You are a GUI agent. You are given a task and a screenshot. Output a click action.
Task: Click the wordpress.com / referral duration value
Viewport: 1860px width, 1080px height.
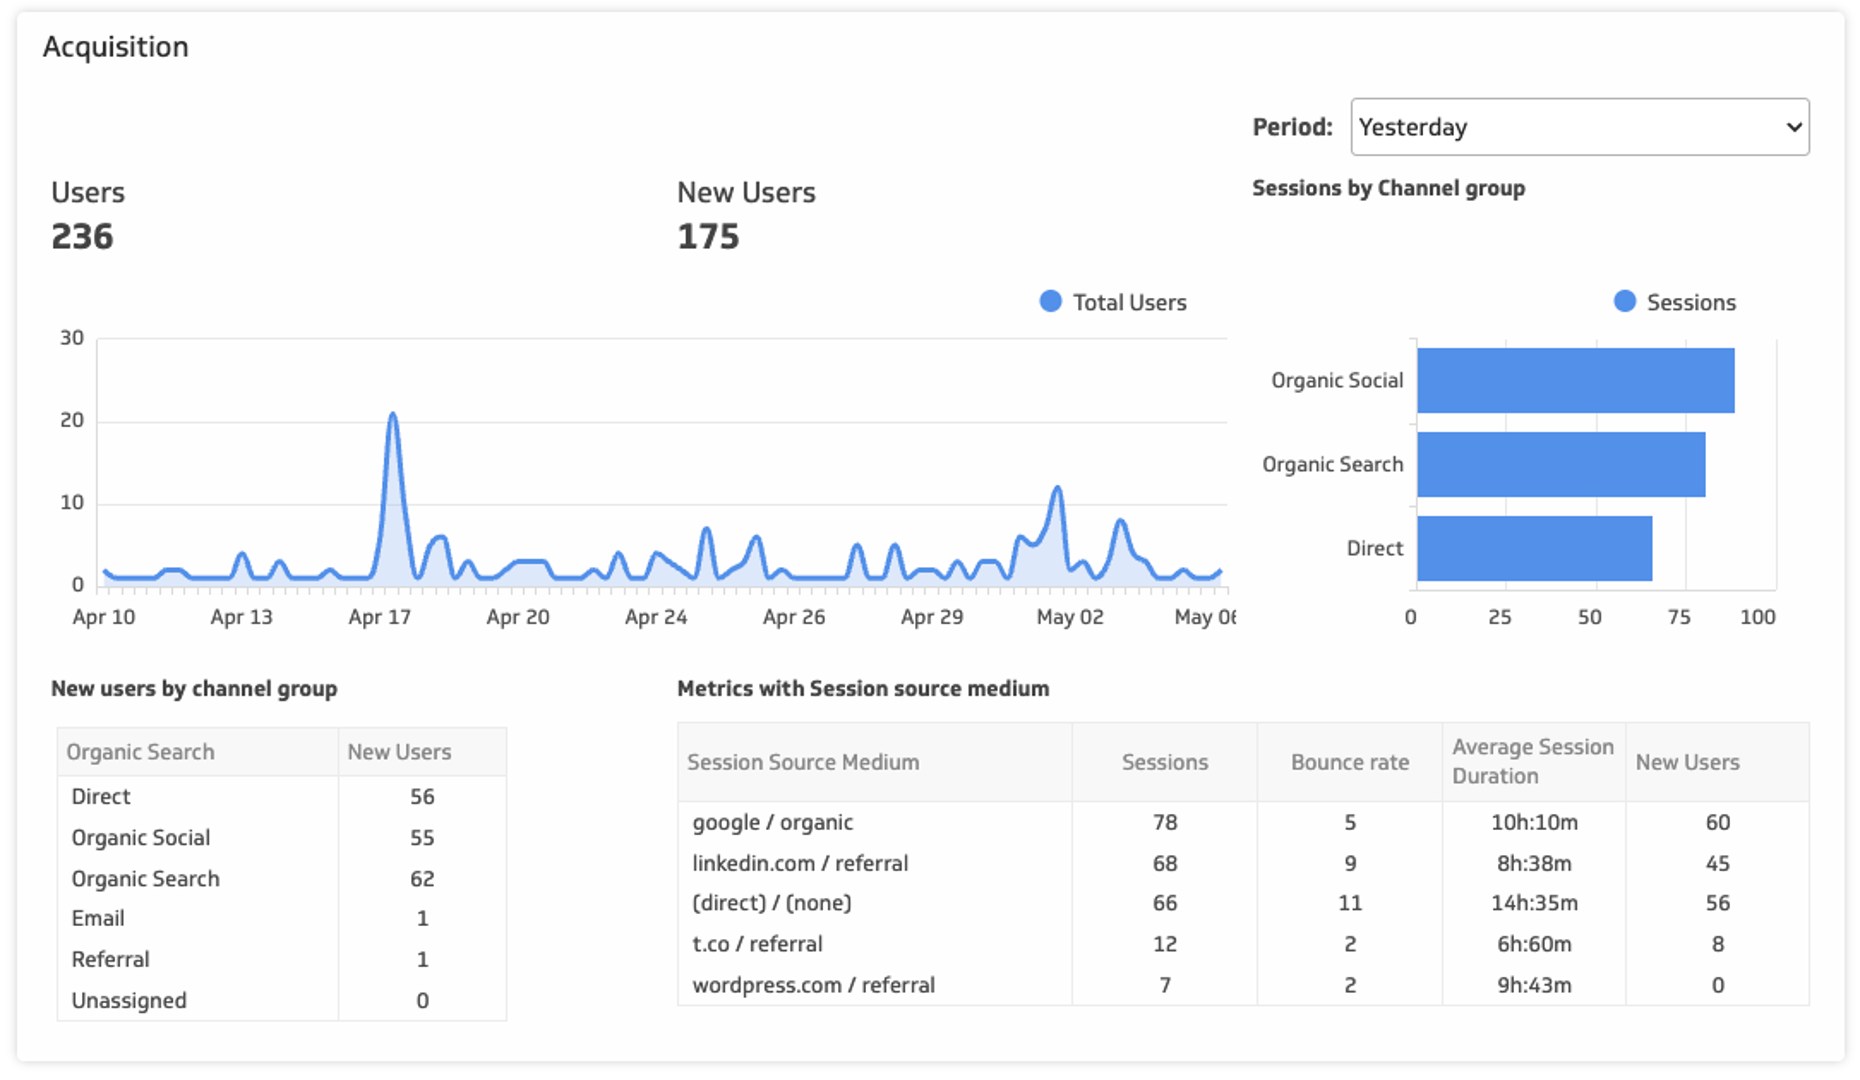click(x=1533, y=984)
